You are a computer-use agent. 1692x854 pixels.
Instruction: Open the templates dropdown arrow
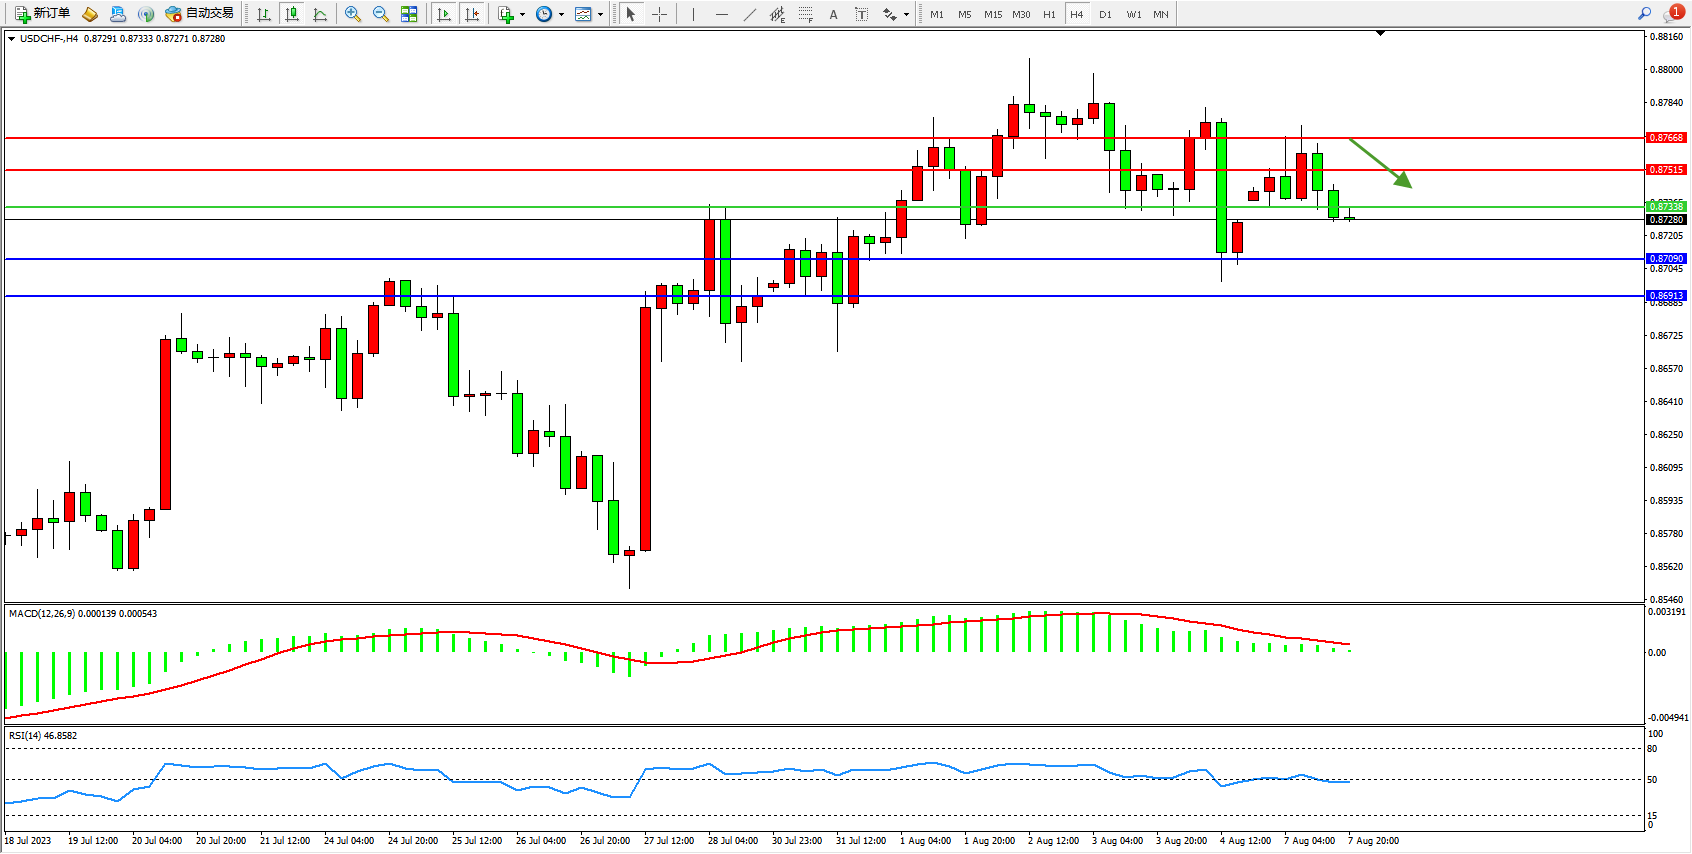[x=600, y=15]
